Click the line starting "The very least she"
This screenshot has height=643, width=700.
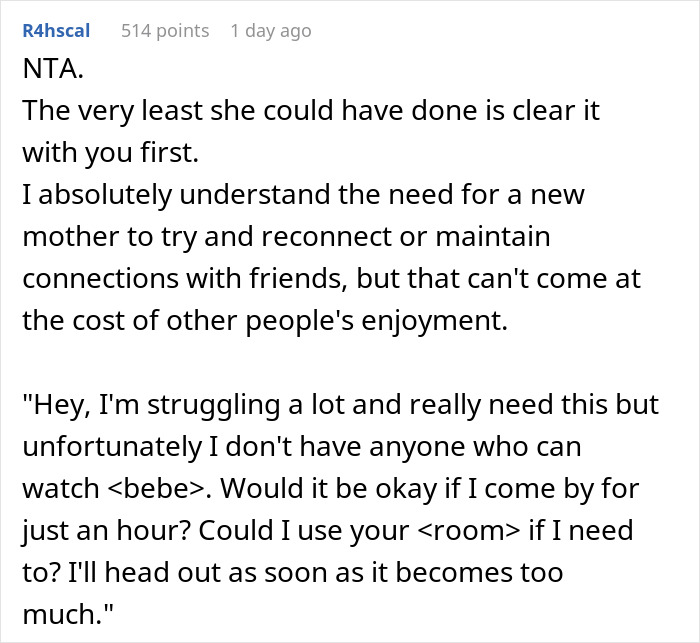(x=310, y=111)
